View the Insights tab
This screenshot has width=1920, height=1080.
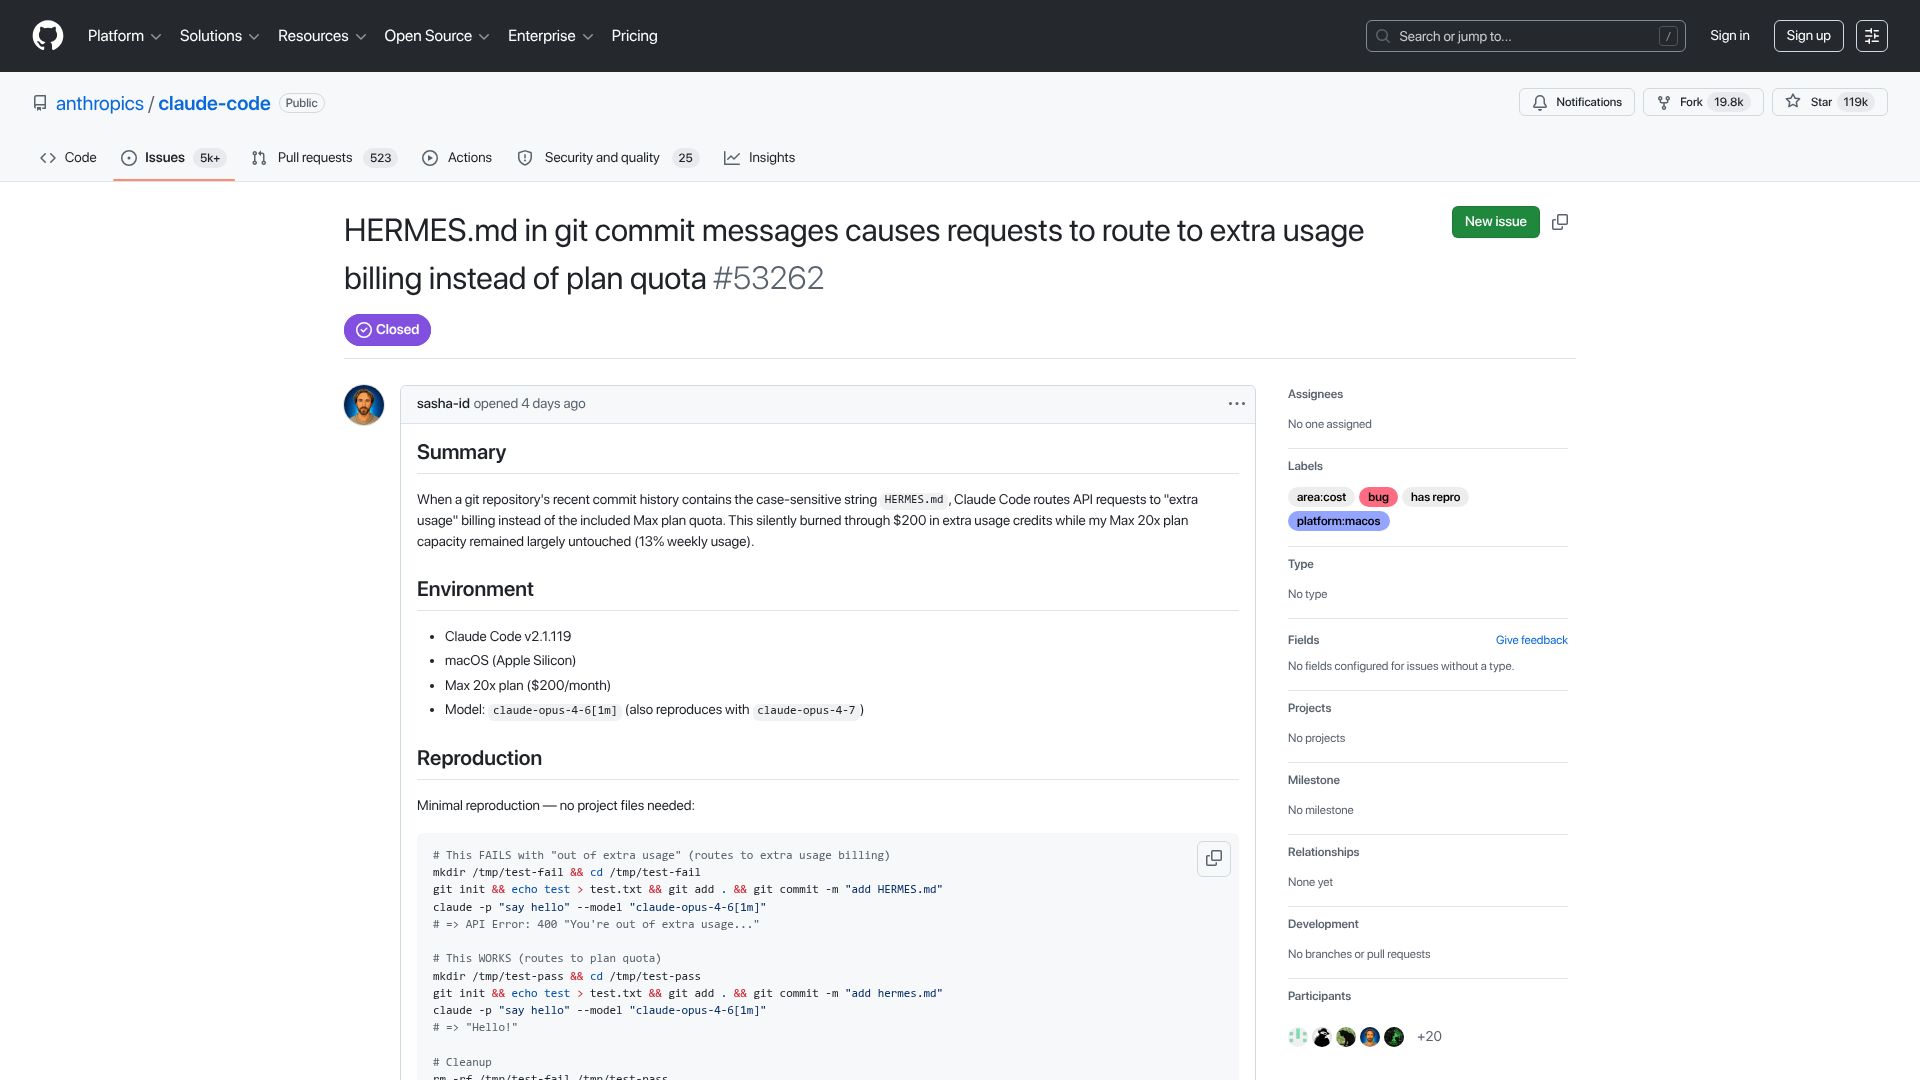click(x=759, y=158)
